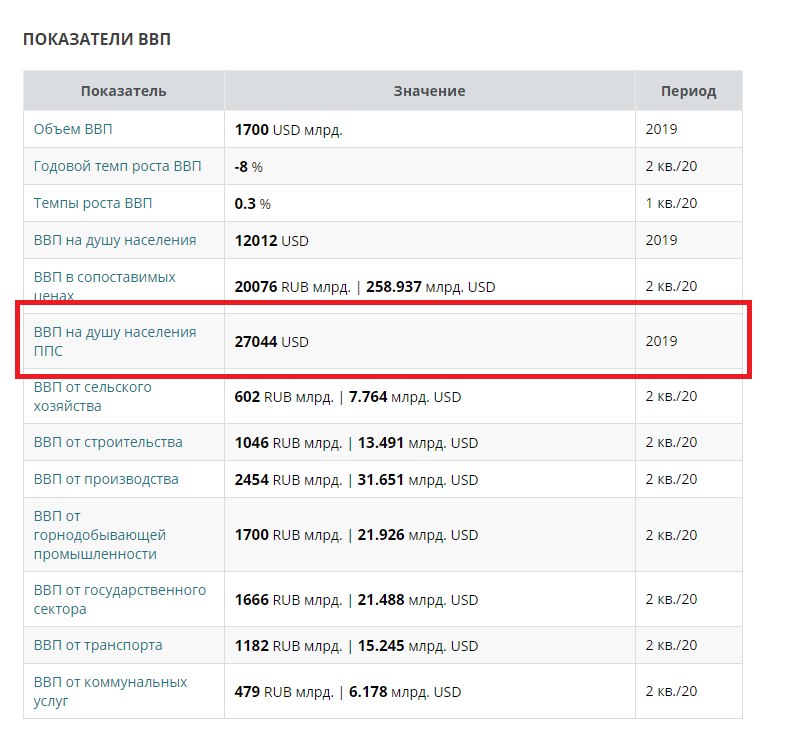Image resolution: width=800 pixels, height=742 pixels.
Task: Open ВВП от строительства link
Action: pos(108,442)
